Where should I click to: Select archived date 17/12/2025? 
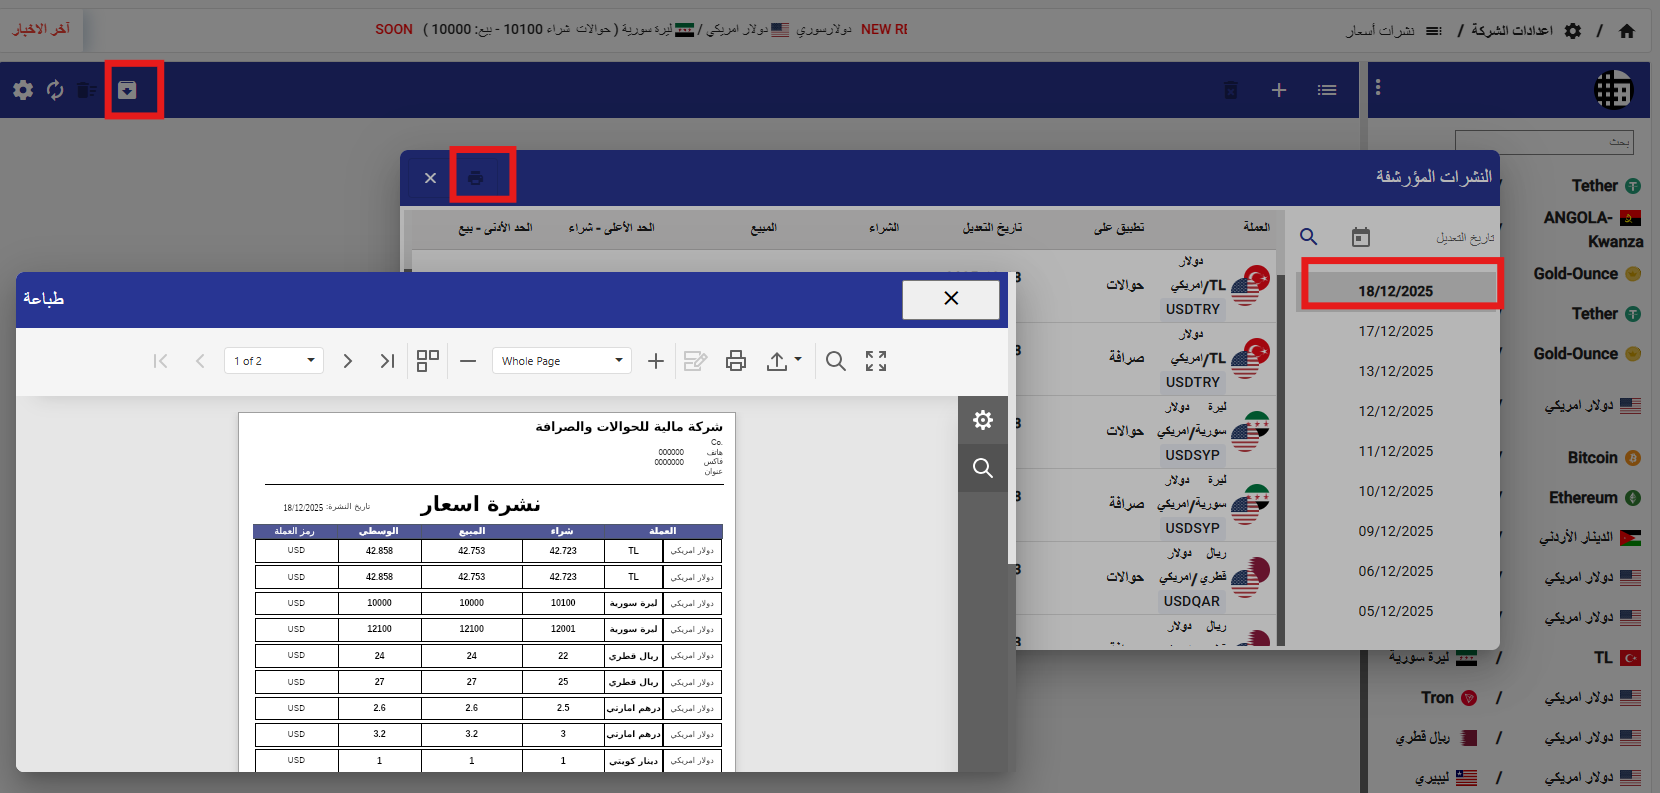pyautogui.click(x=1395, y=331)
